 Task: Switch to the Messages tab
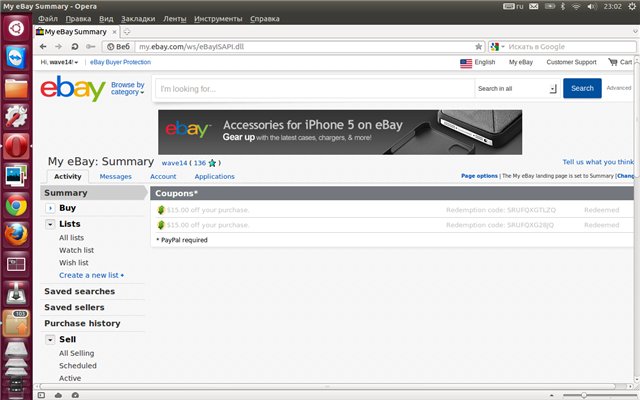coord(116,176)
